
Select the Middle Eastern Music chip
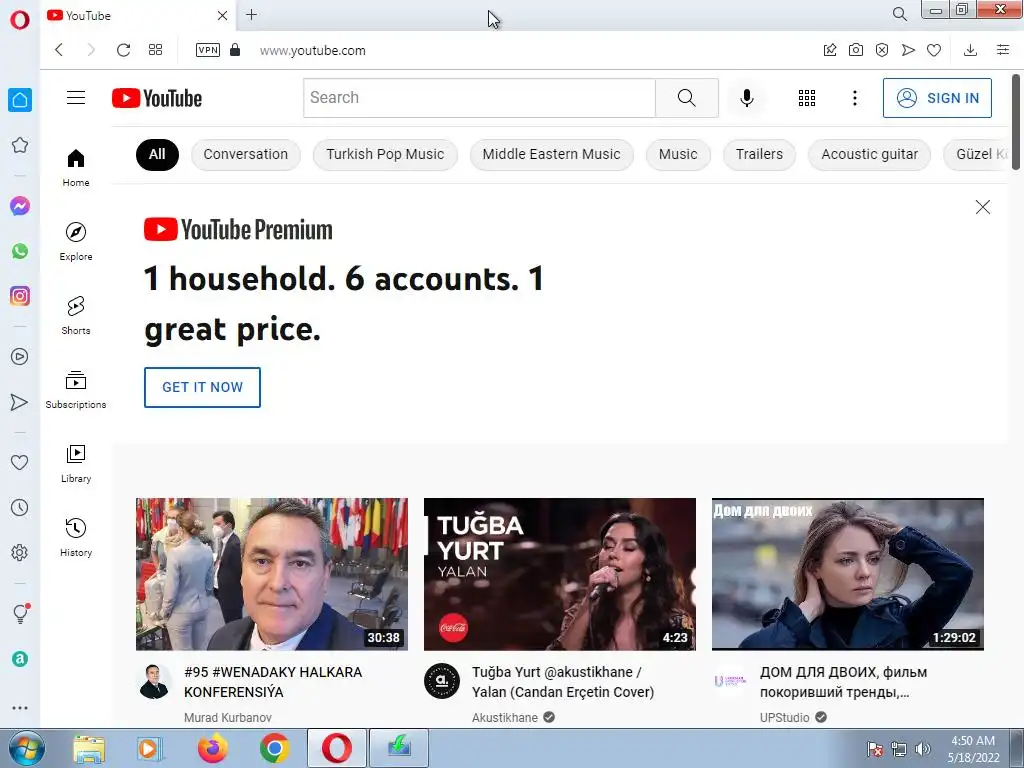[552, 155]
